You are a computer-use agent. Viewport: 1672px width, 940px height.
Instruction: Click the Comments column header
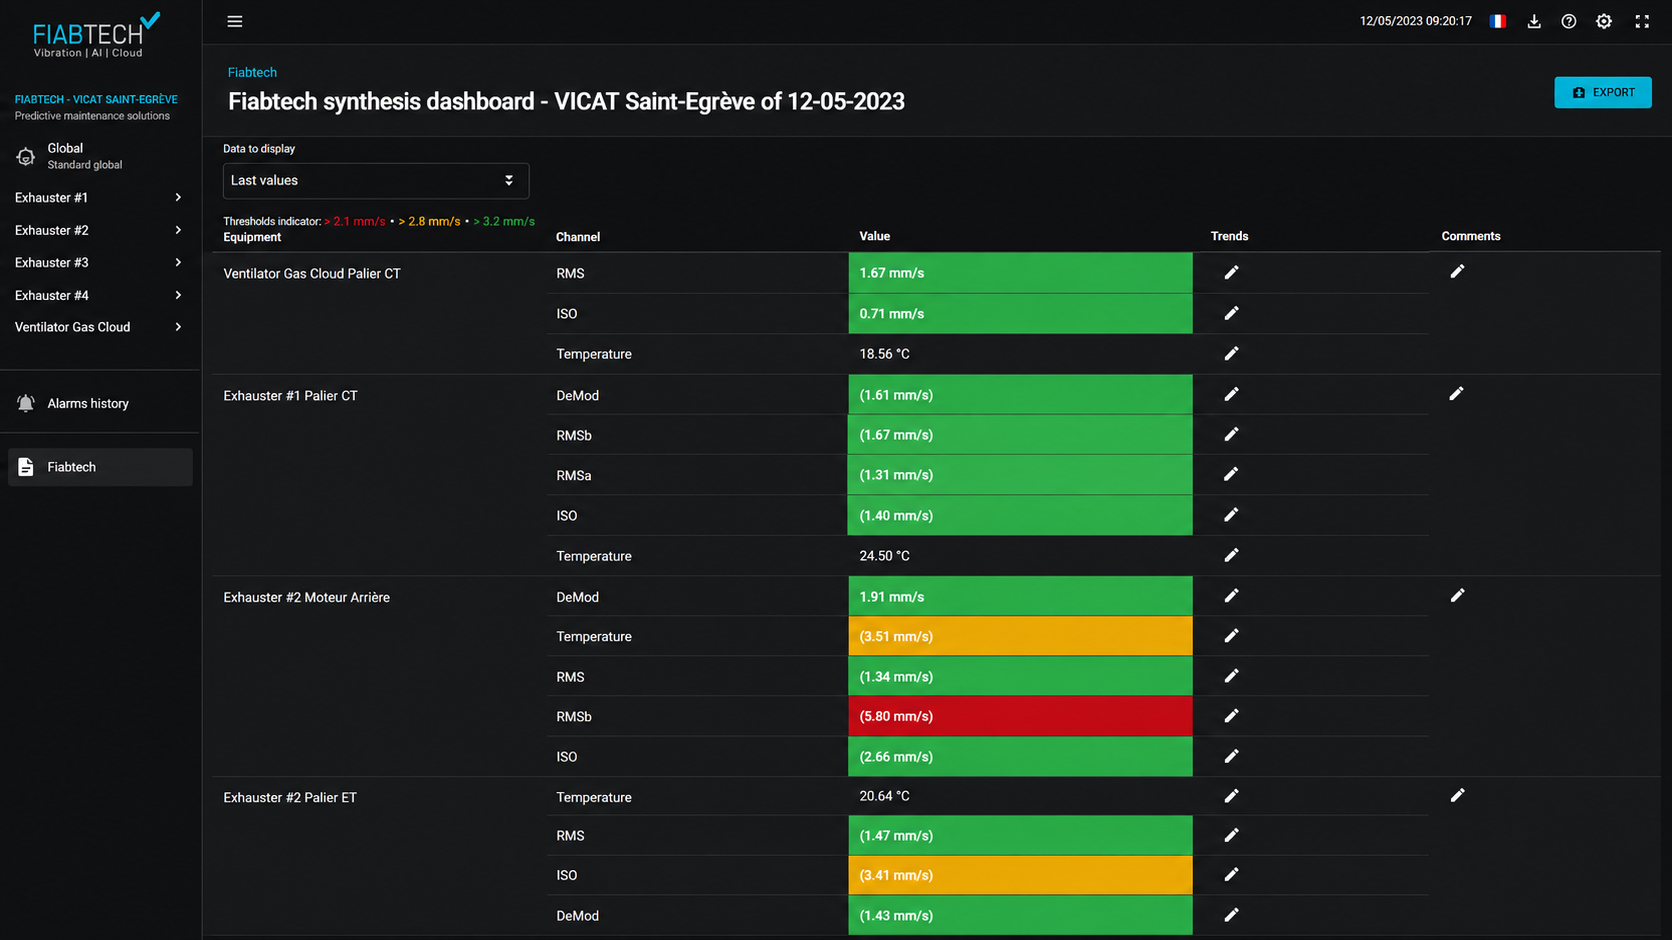(1470, 236)
